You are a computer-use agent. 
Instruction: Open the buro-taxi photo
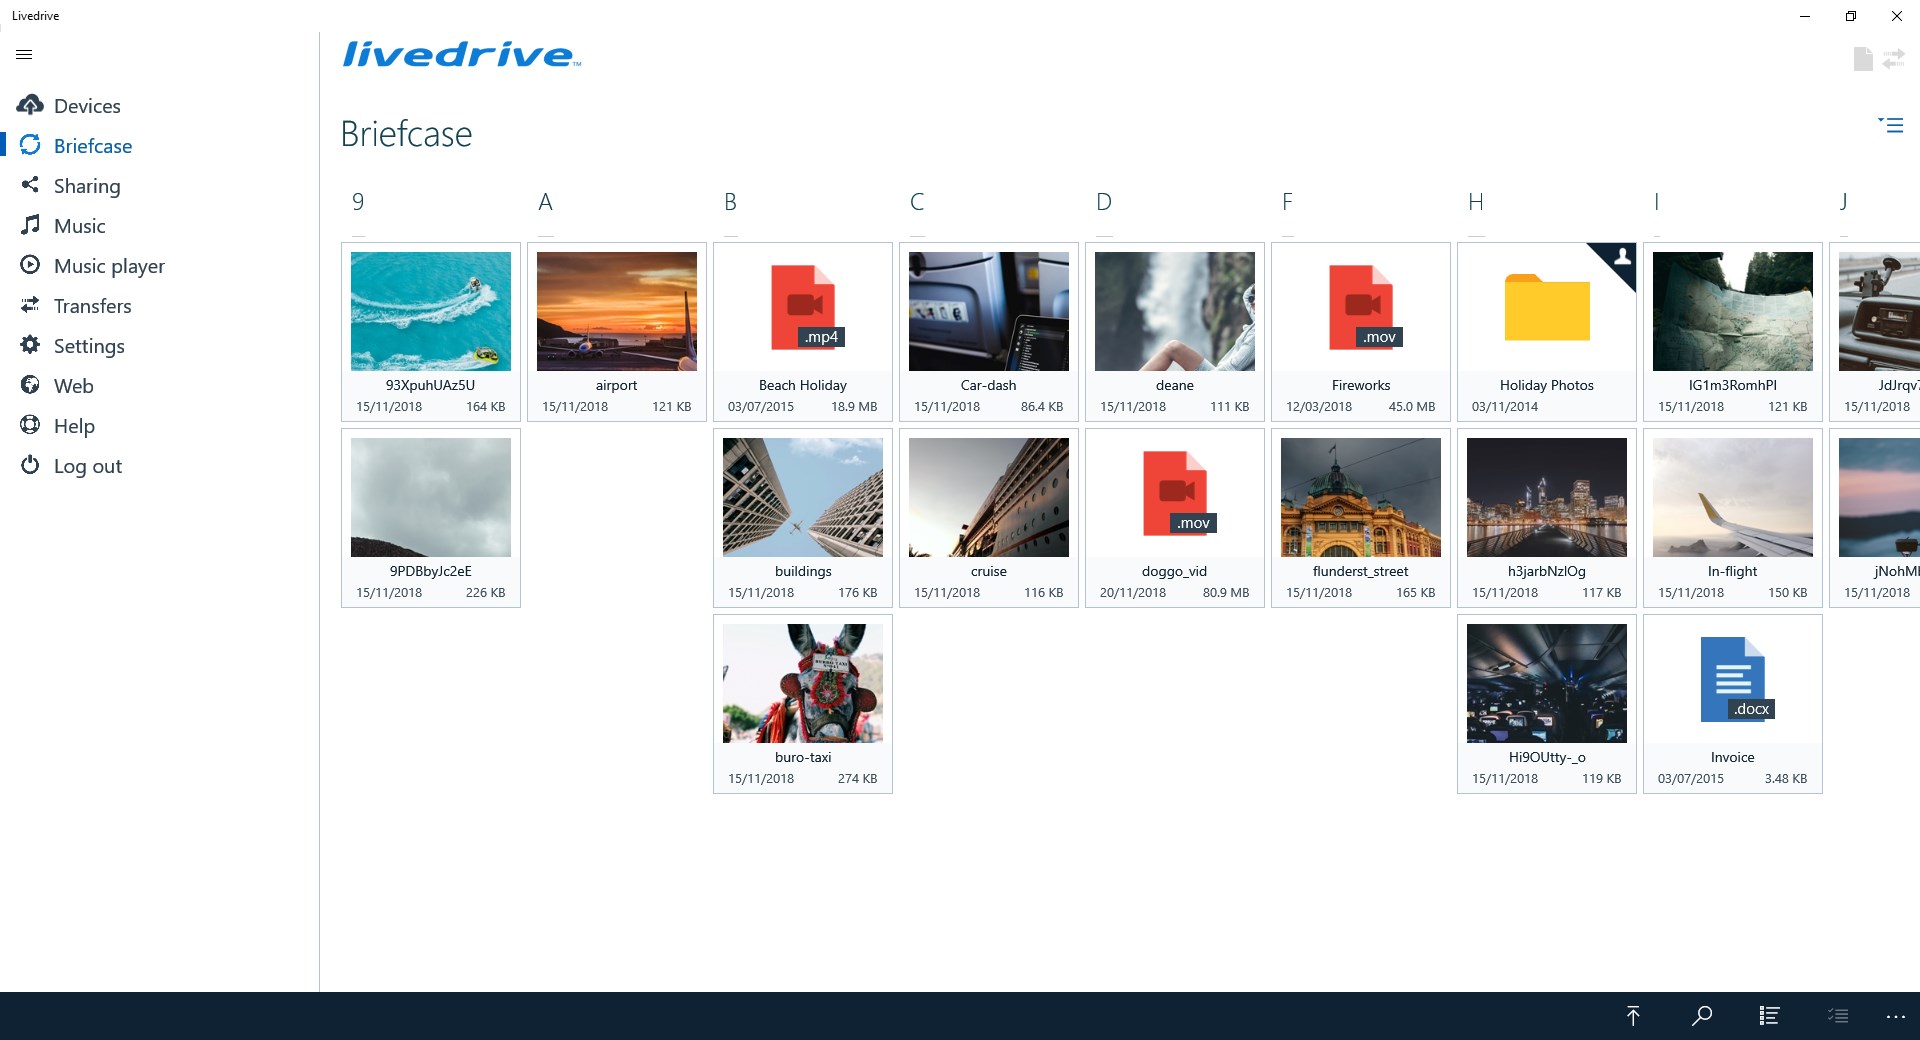[803, 704]
